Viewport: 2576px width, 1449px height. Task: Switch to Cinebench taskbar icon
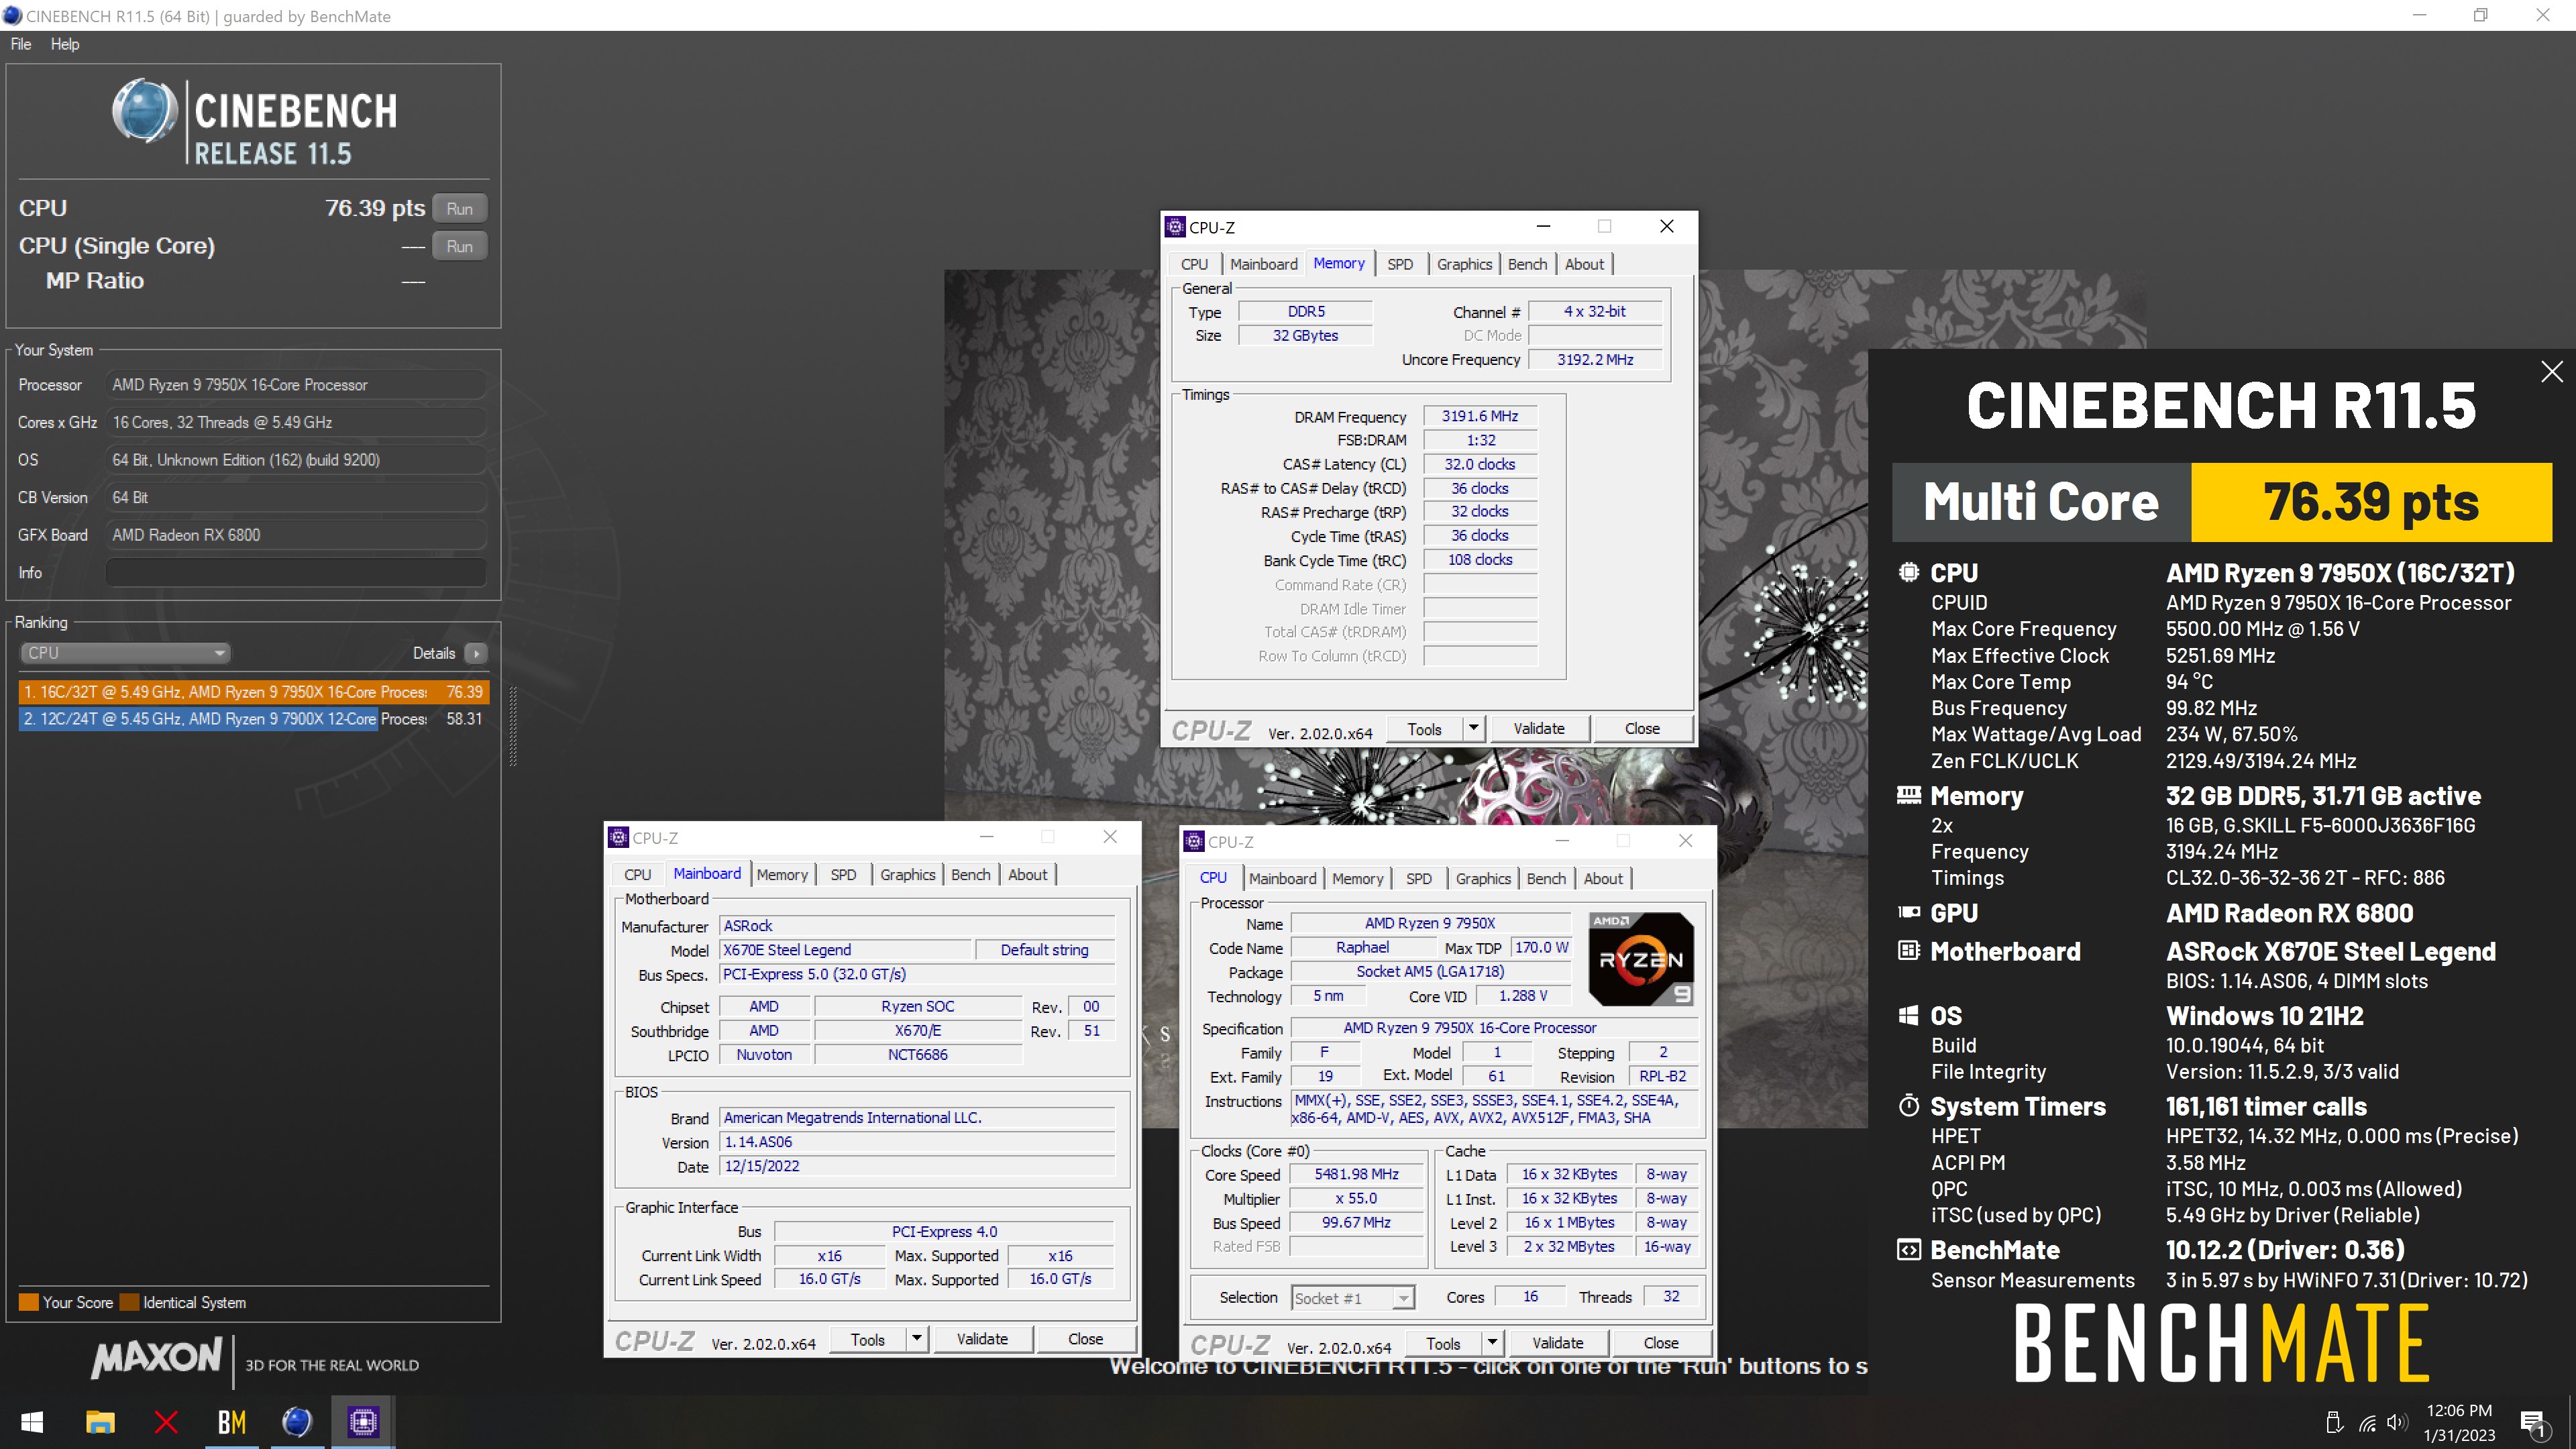pyautogui.click(x=297, y=1422)
